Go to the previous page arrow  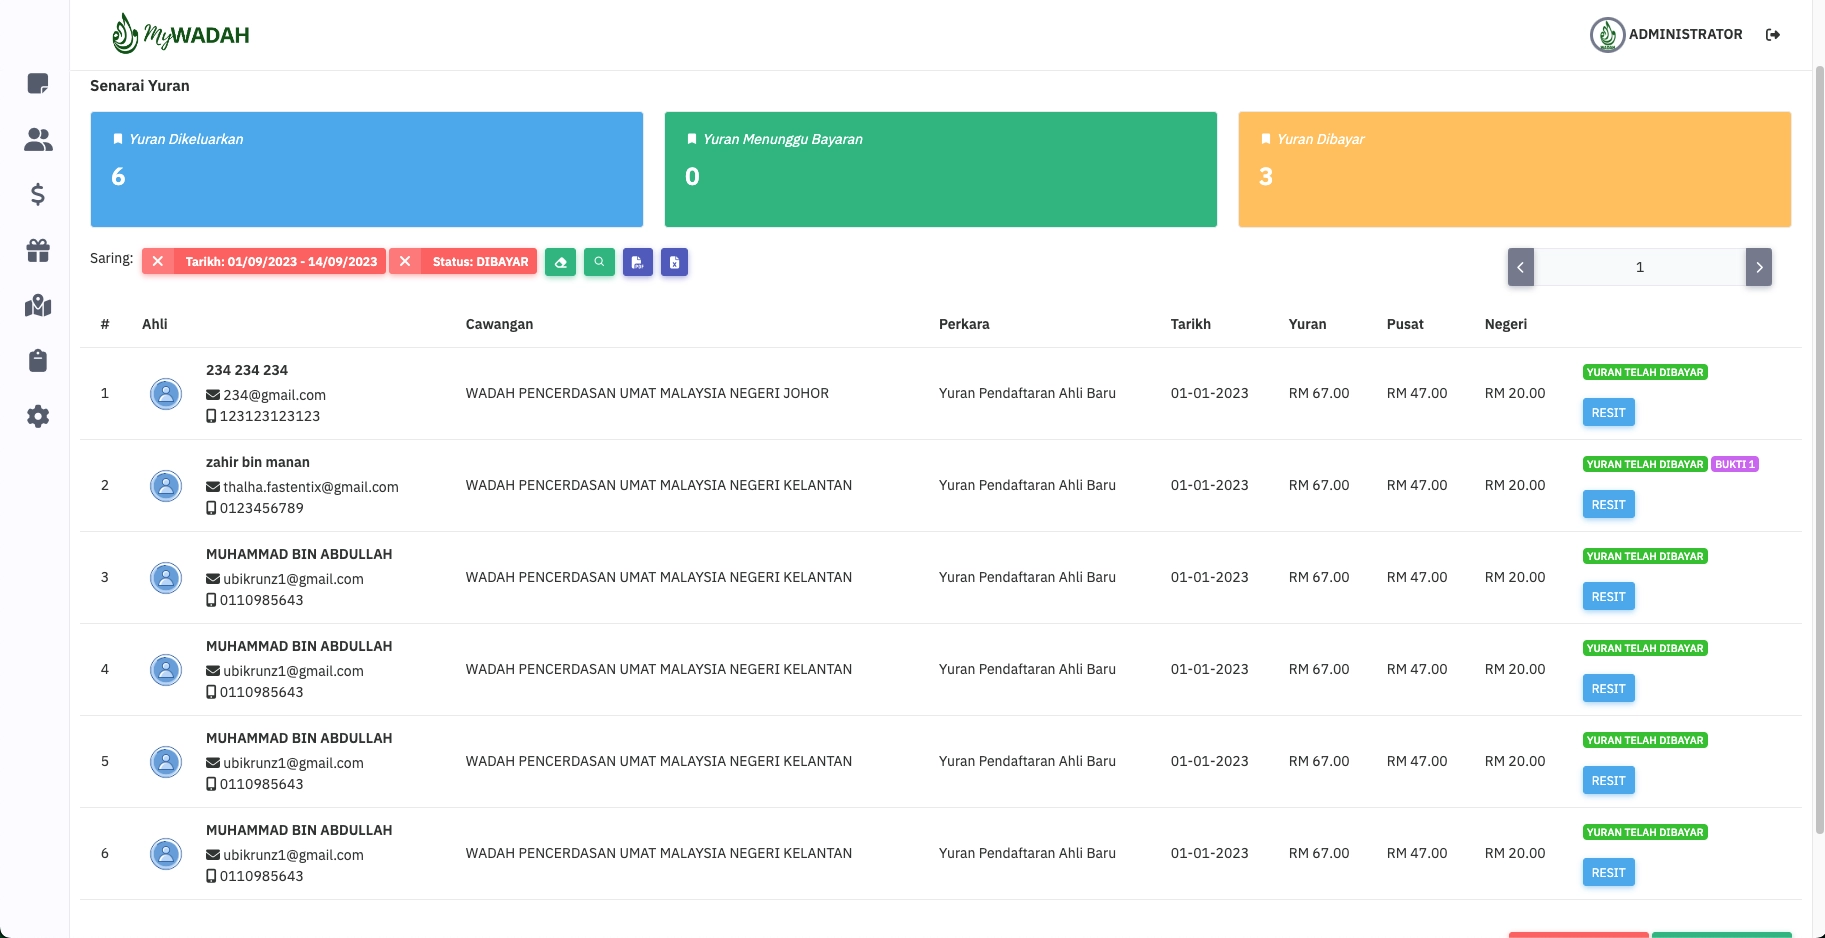coord(1520,267)
